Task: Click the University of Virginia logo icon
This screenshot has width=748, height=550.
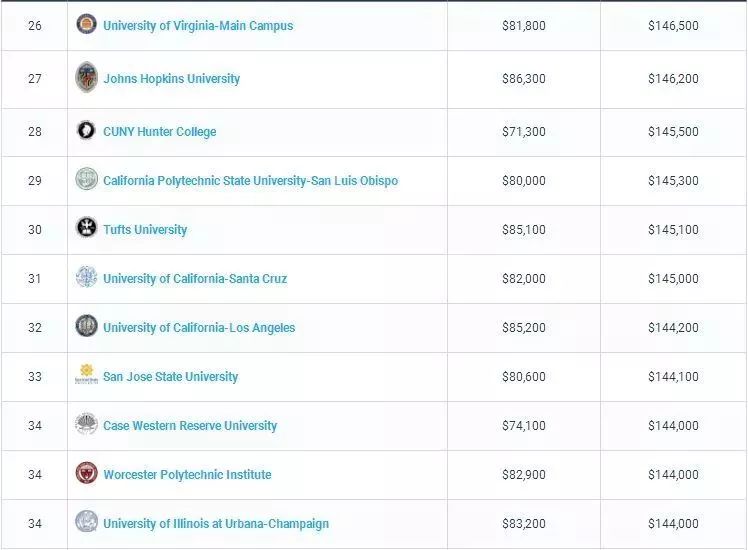Action: click(x=87, y=24)
